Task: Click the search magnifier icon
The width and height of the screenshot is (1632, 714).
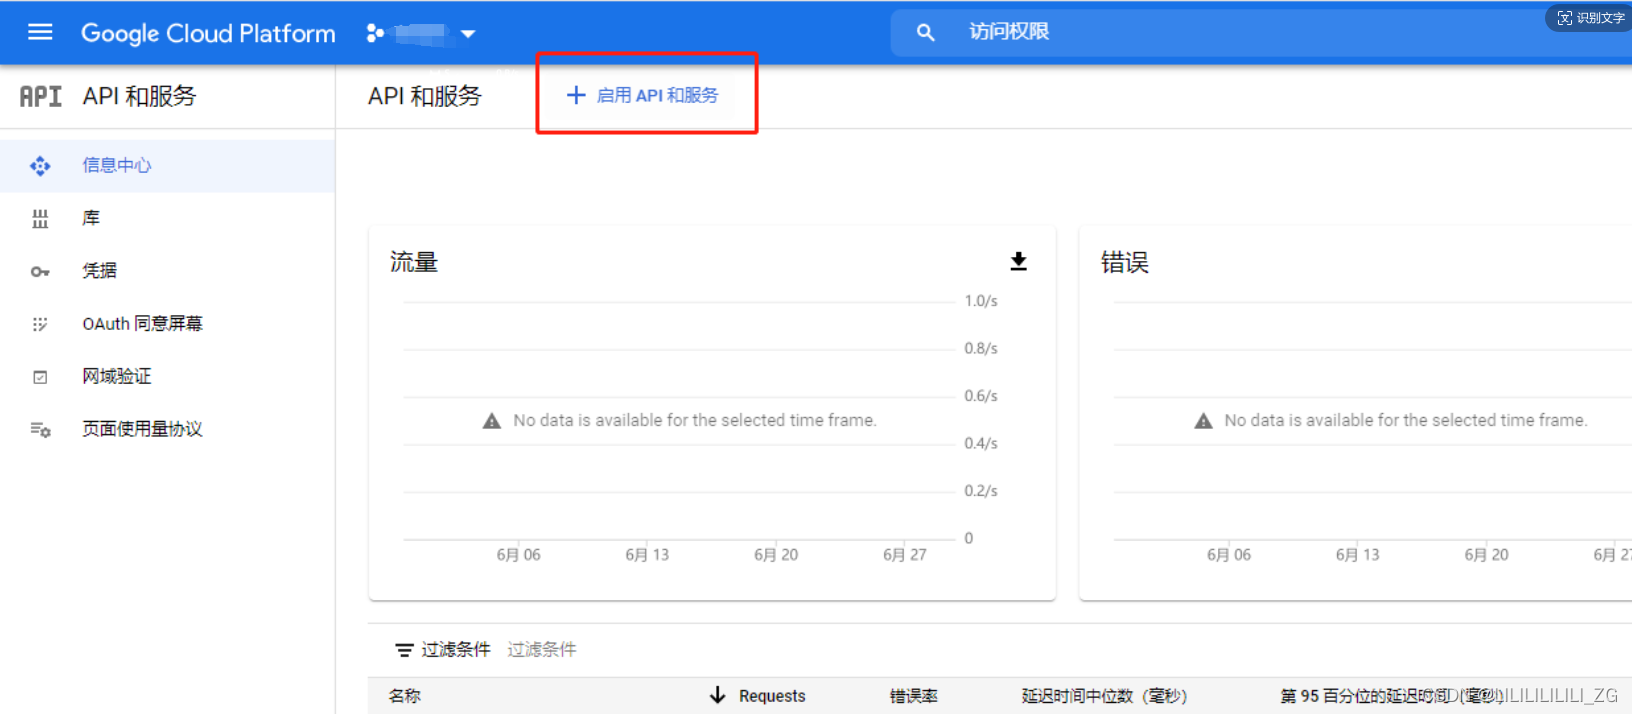Action: (x=926, y=32)
